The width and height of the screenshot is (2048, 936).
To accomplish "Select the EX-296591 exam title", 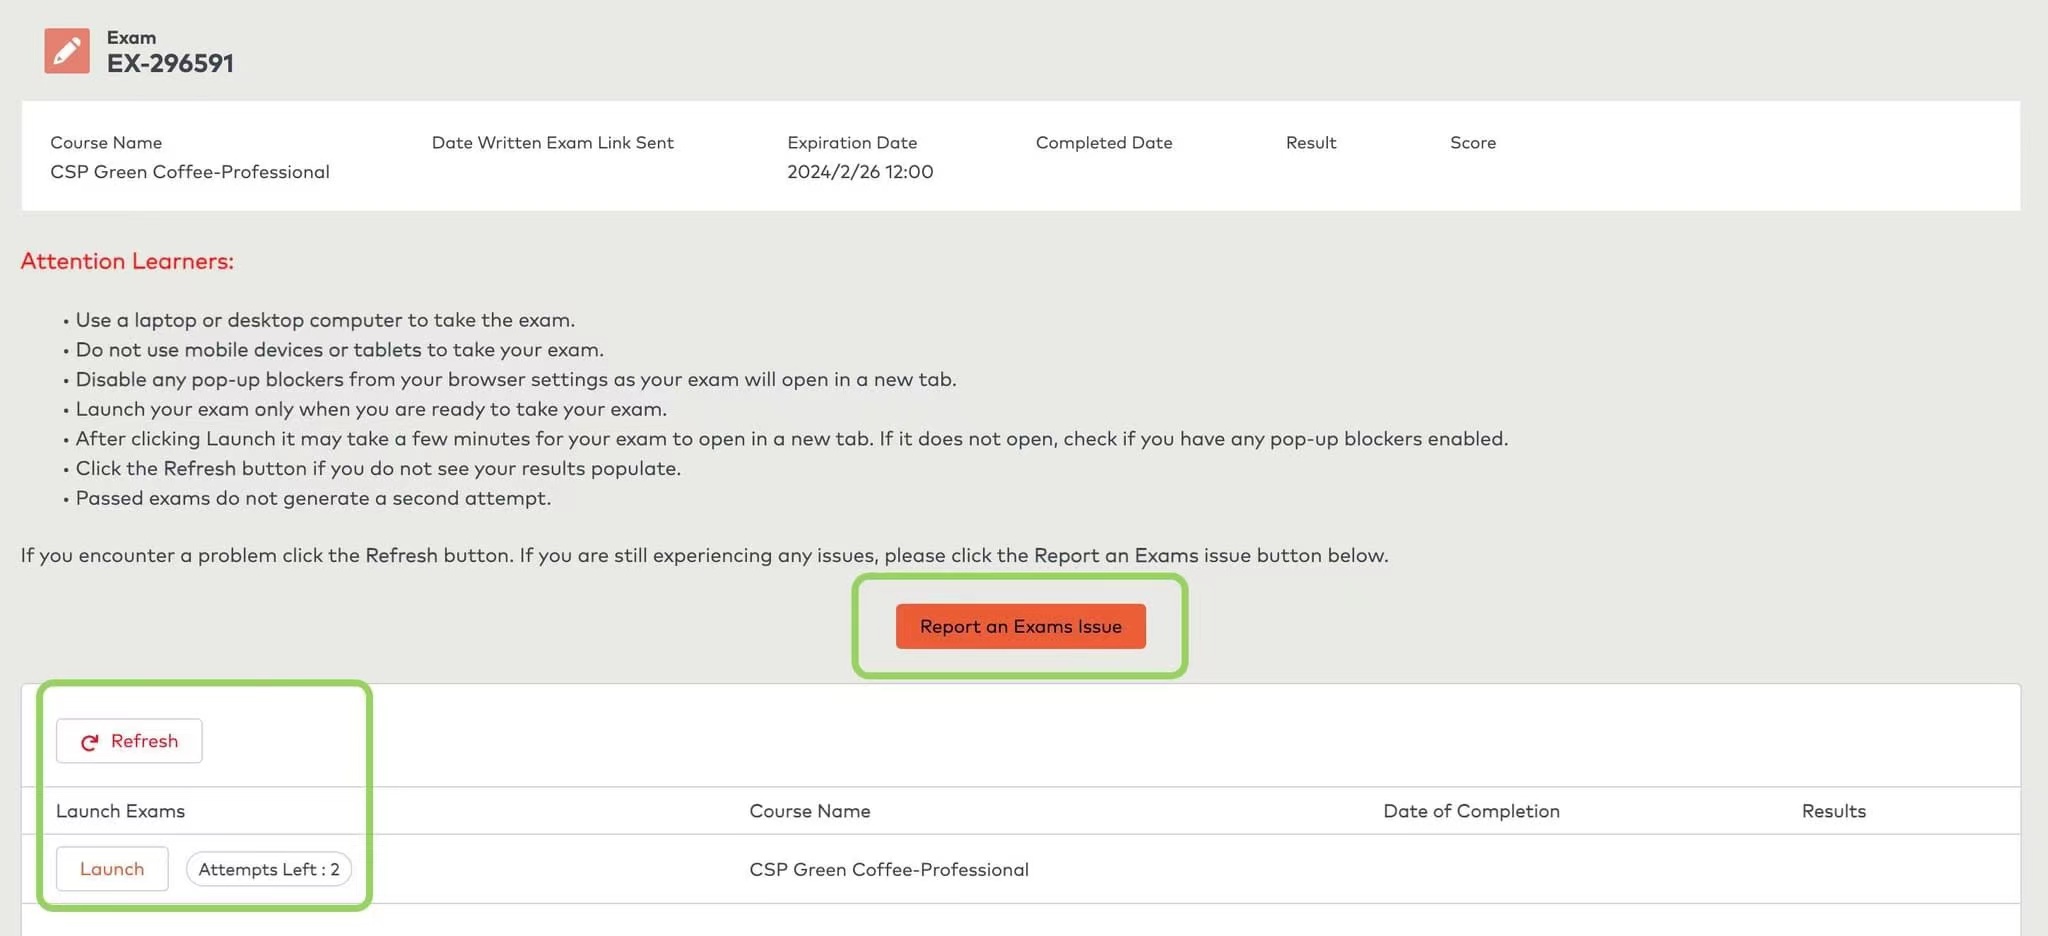I will click(170, 63).
